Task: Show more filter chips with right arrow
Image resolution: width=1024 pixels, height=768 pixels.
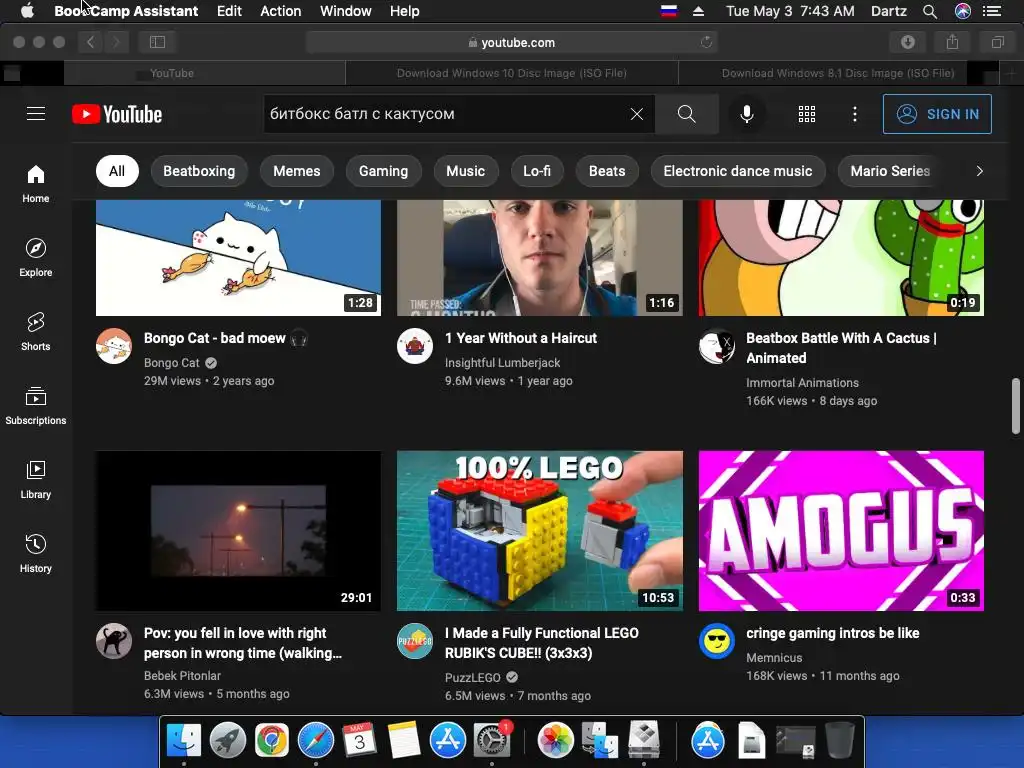Action: pyautogui.click(x=979, y=171)
